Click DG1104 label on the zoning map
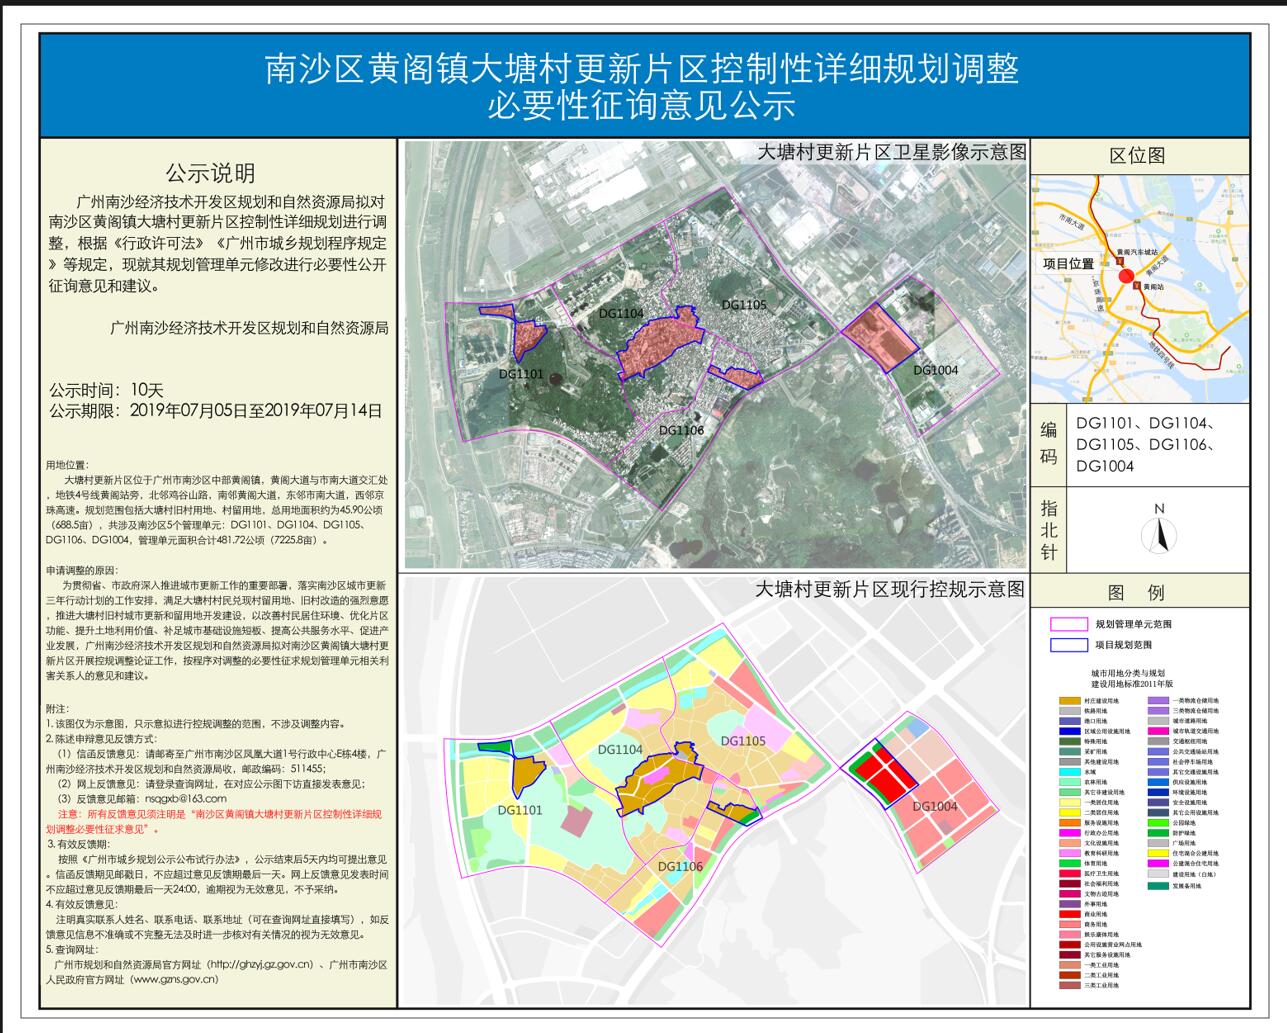 620,749
